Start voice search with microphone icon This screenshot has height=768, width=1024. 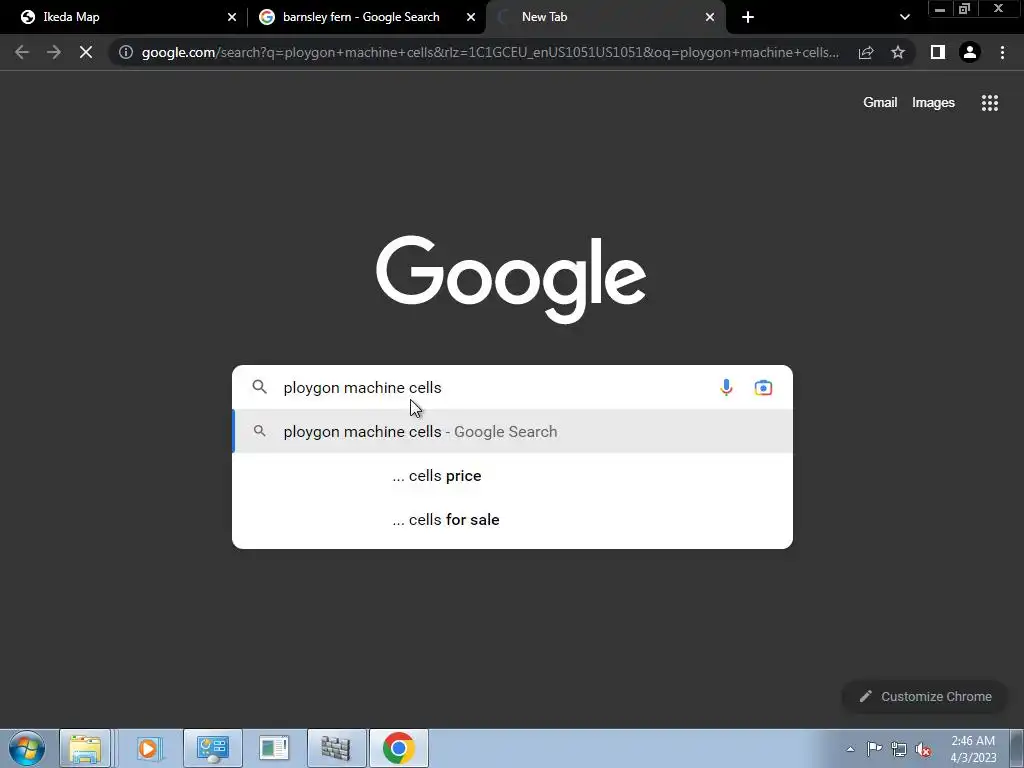[x=726, y=387]
